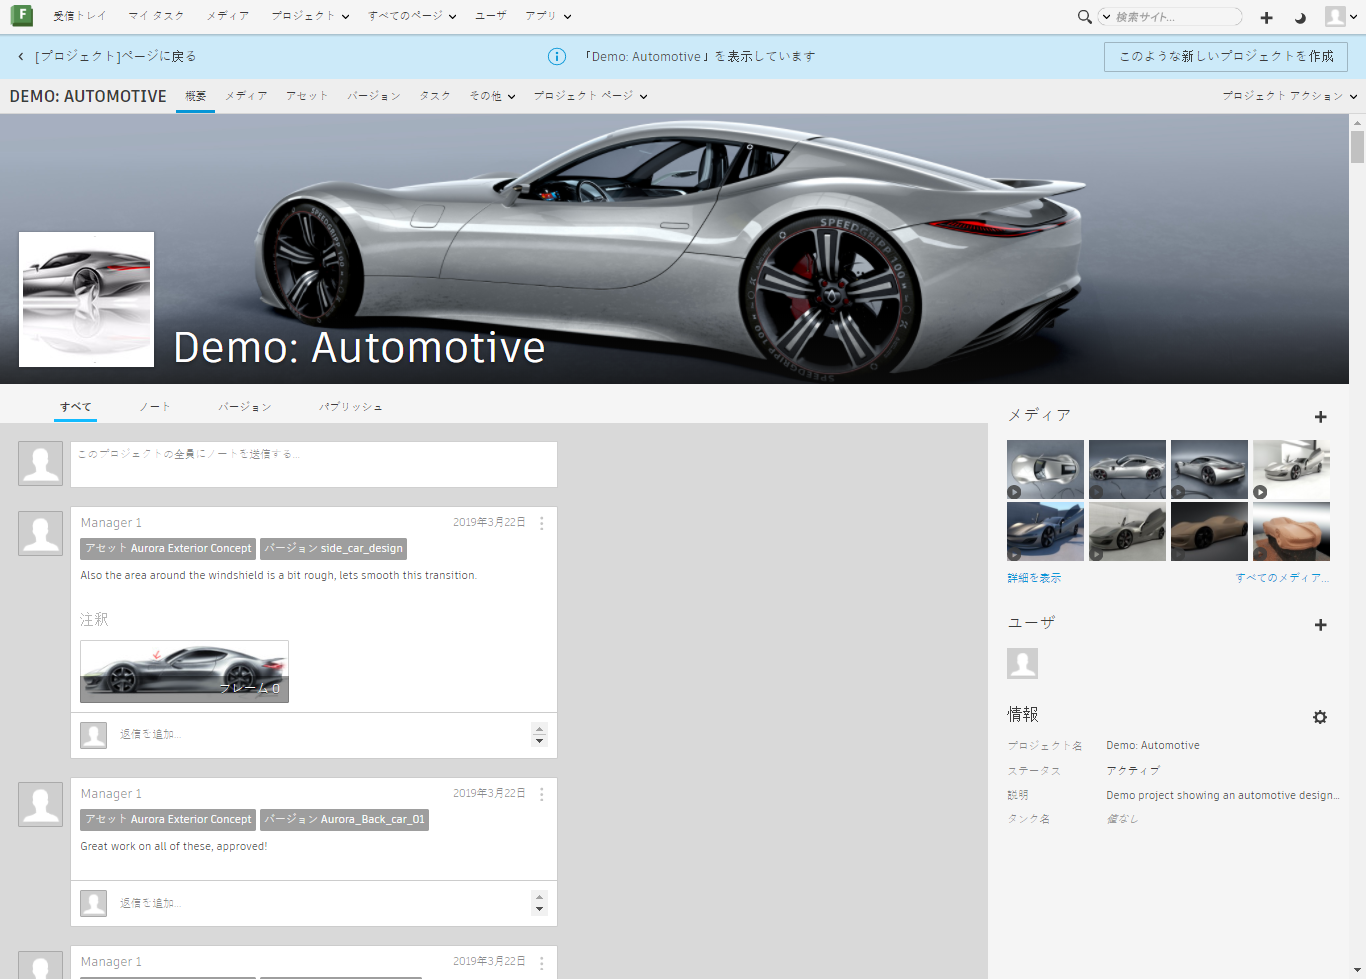
Task: Click the user avatar icon in the top bar
Action: (1335, 17)
